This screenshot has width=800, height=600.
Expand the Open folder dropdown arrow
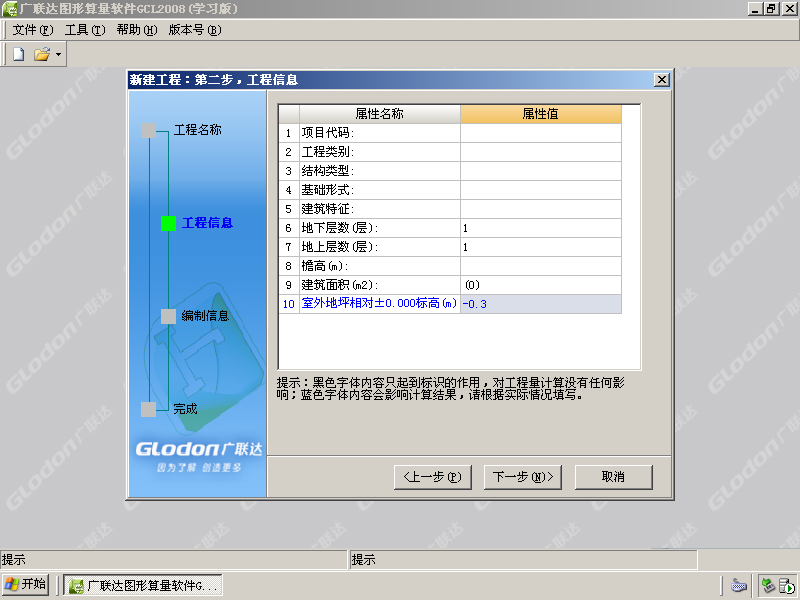(x=59, y=54)
